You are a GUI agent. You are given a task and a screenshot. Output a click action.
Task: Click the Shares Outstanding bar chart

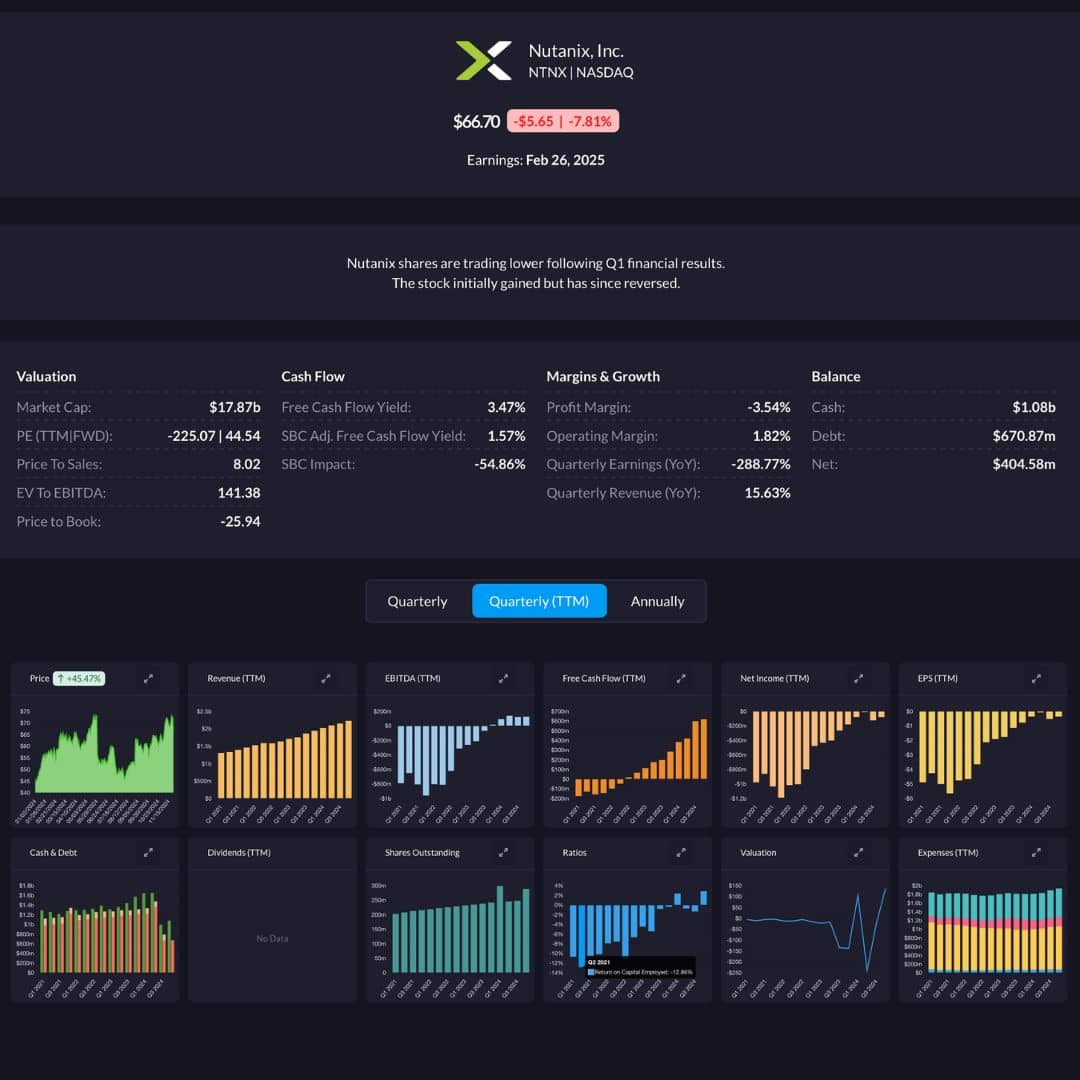click(x=461, y=929)
